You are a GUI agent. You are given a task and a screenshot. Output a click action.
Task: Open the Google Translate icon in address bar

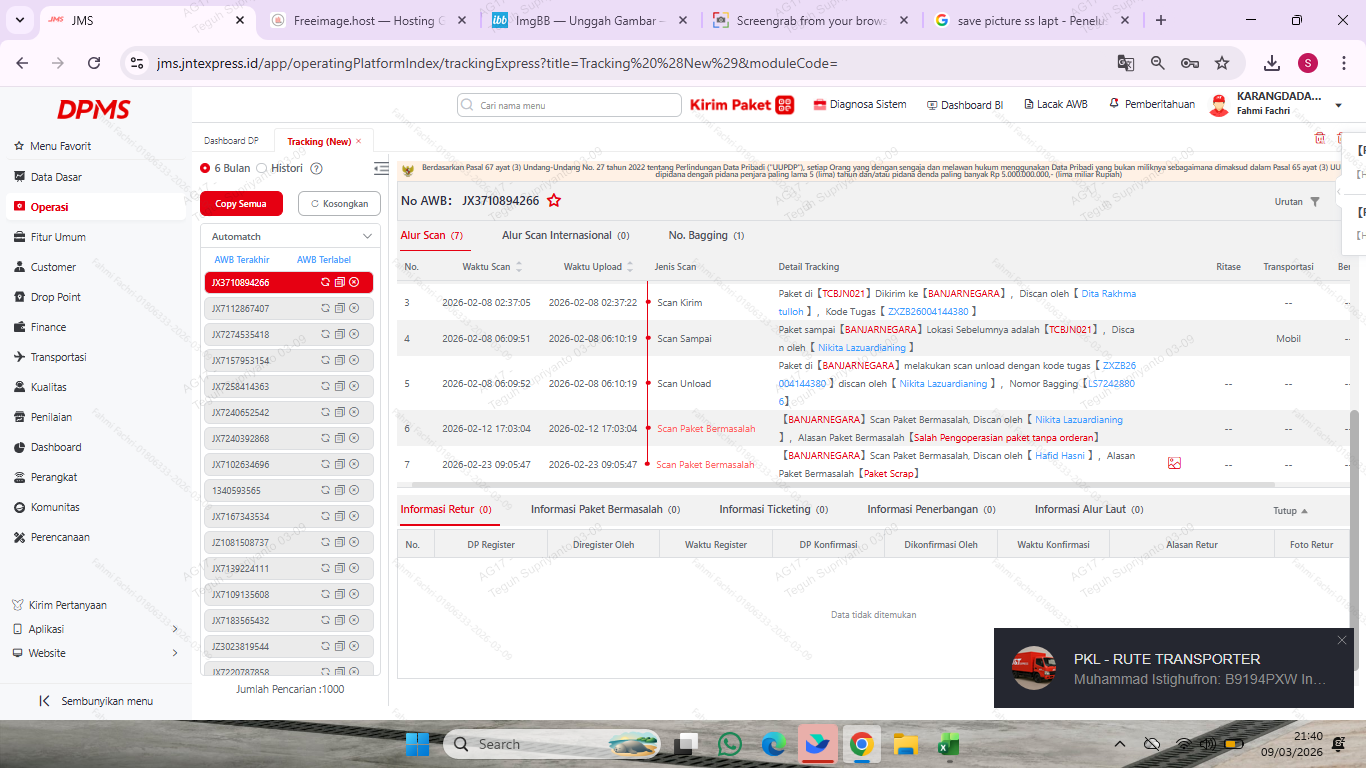tap(1126, 63)
